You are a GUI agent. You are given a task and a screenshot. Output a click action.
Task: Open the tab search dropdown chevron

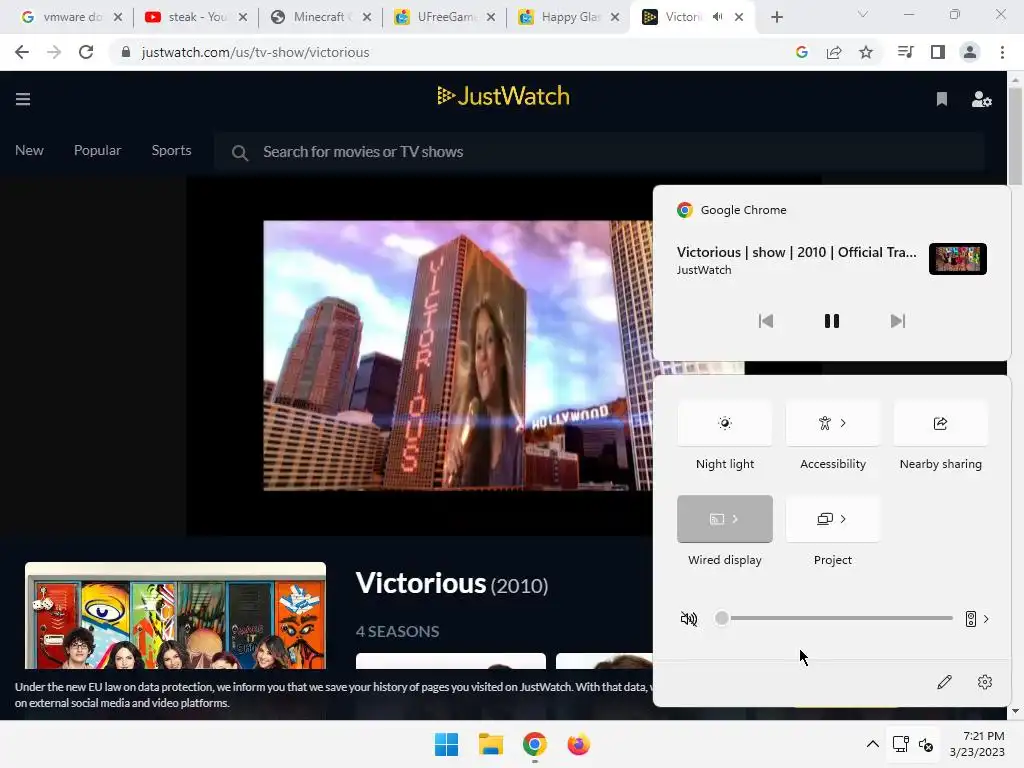tap(863, 14)
